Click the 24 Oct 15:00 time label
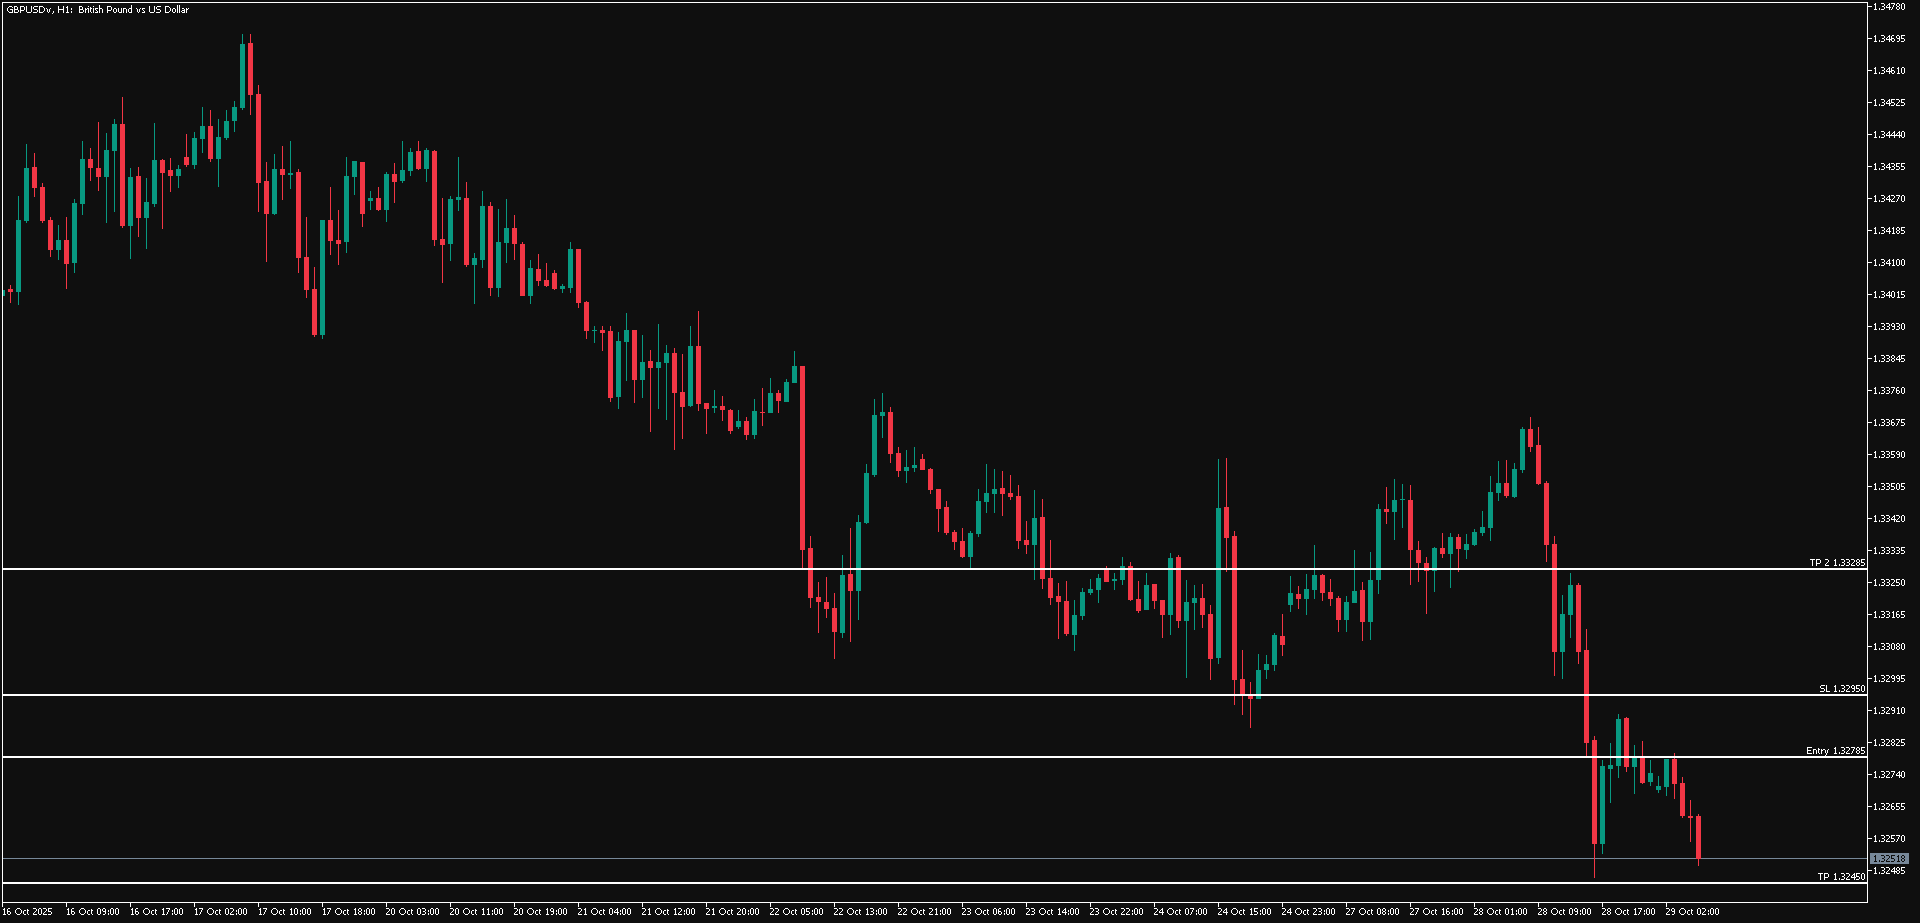1920x923 pixels. (x=1243, y=912)
